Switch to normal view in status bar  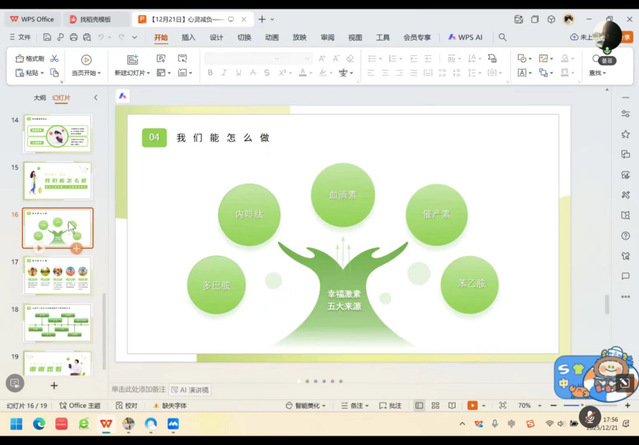coord(419,406)
